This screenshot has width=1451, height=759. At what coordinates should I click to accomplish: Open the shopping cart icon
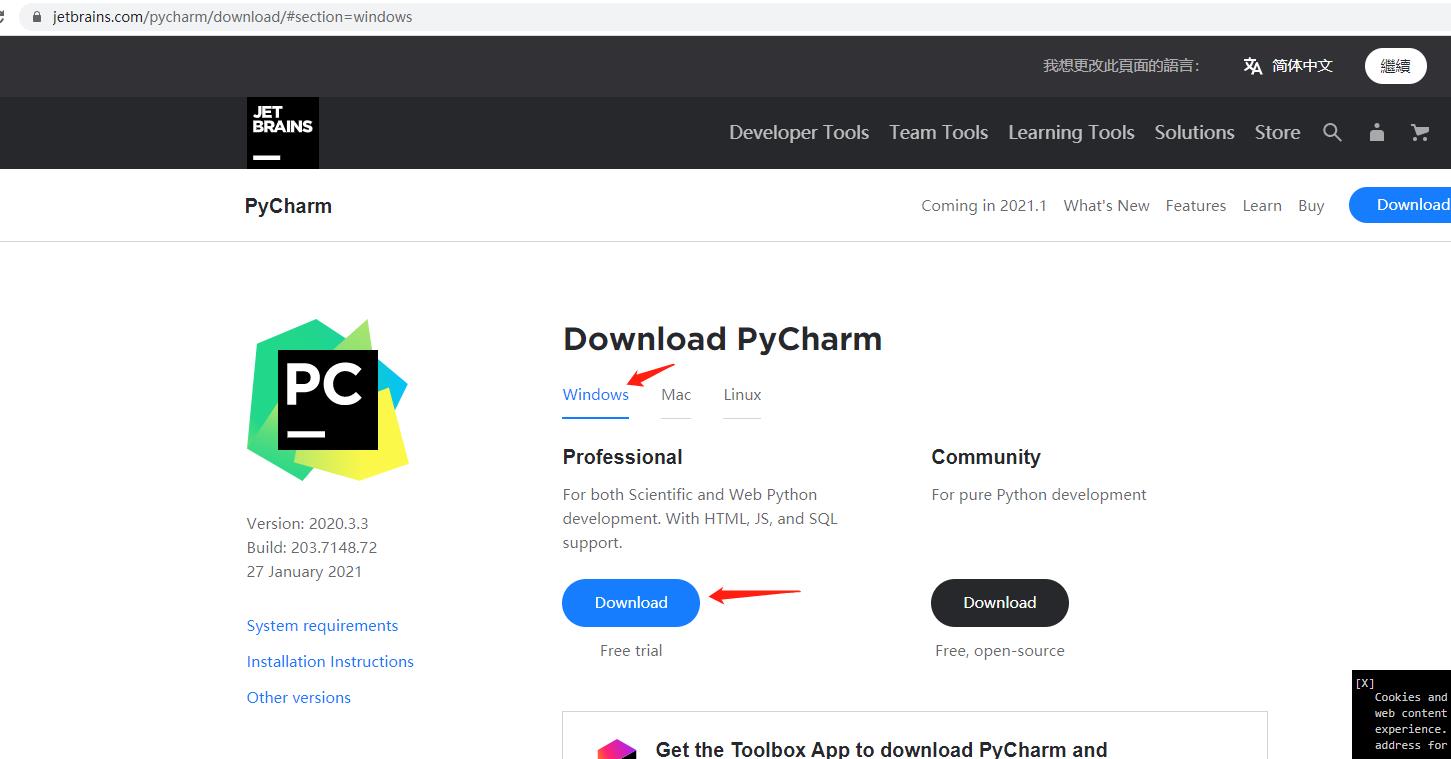1420,132
